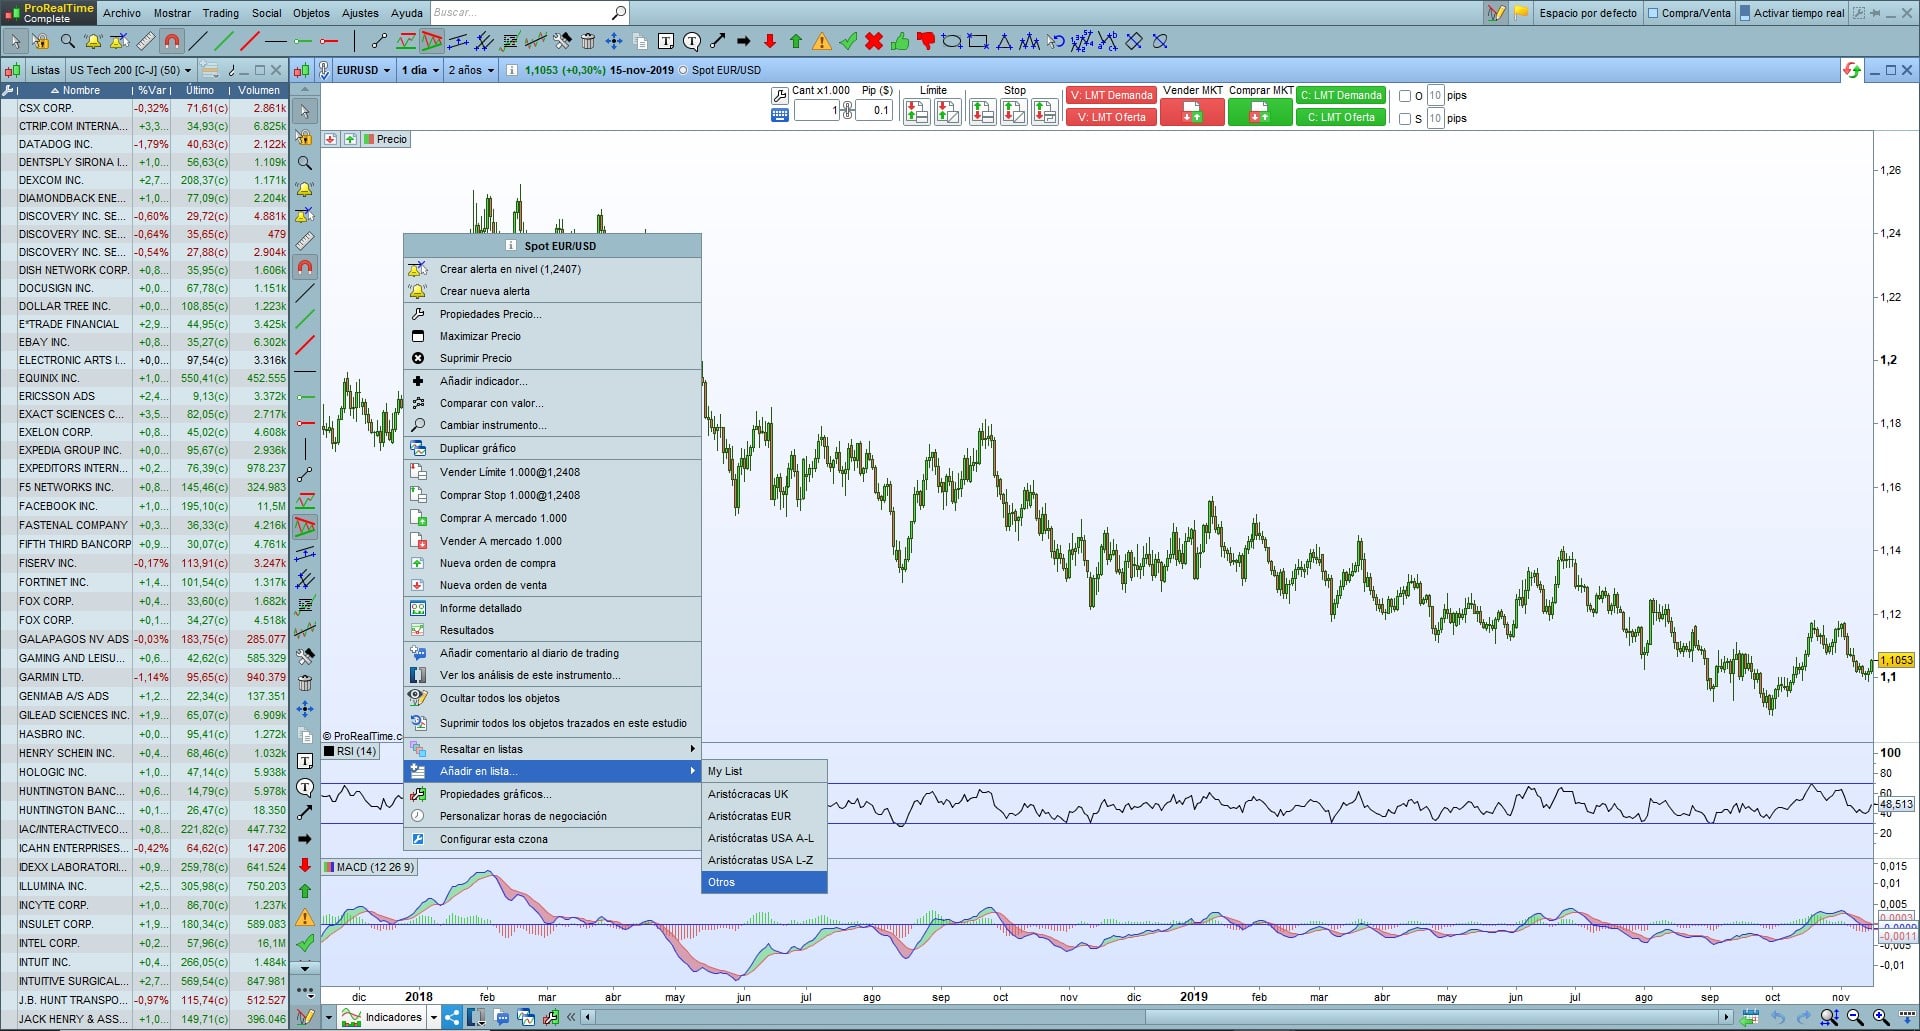The height and width of the screenshot is (1031, 1920).
Task: Click the RSI (14) black color swatch
Action: [329, 752]
